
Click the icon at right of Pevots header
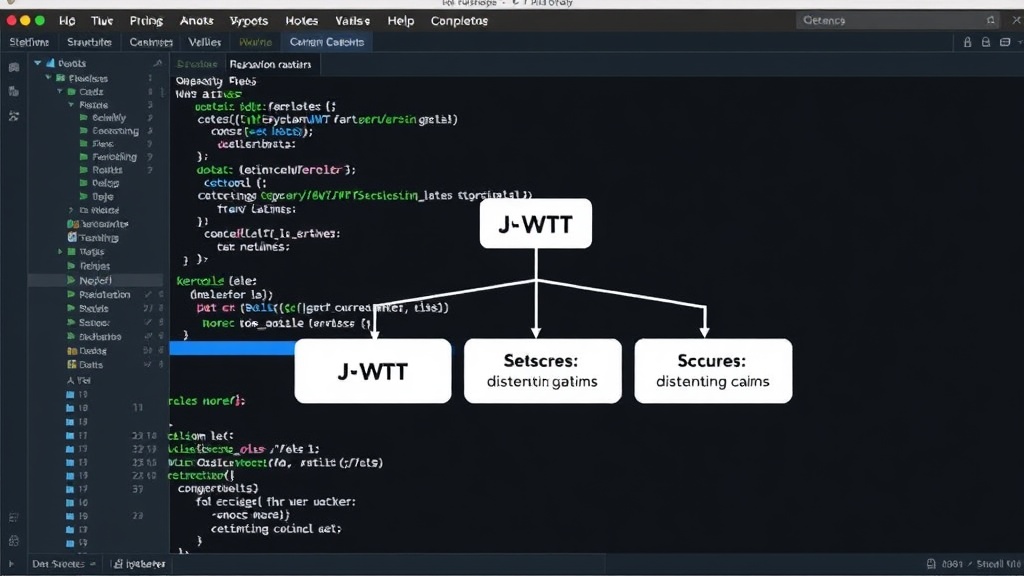coord(157,63)
